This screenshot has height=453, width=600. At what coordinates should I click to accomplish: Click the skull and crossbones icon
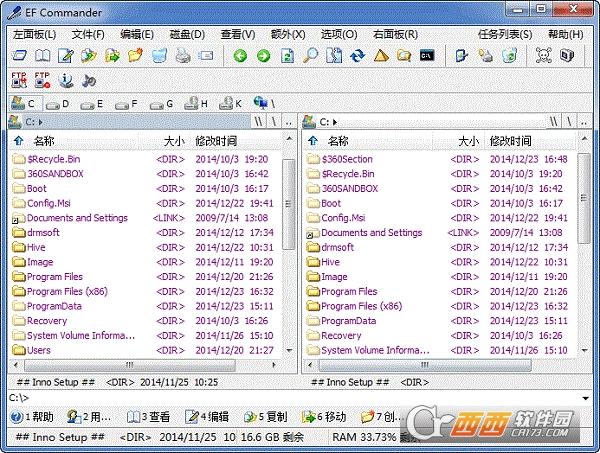pos(543,55)
